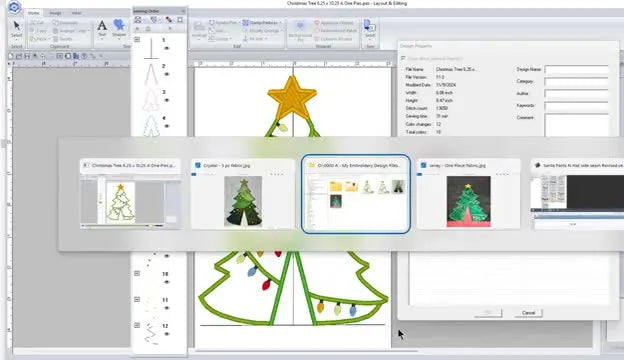Open dropdown arrow under Arrange button
The width and height of the screenshot is (624, 360).
(199, 40)
